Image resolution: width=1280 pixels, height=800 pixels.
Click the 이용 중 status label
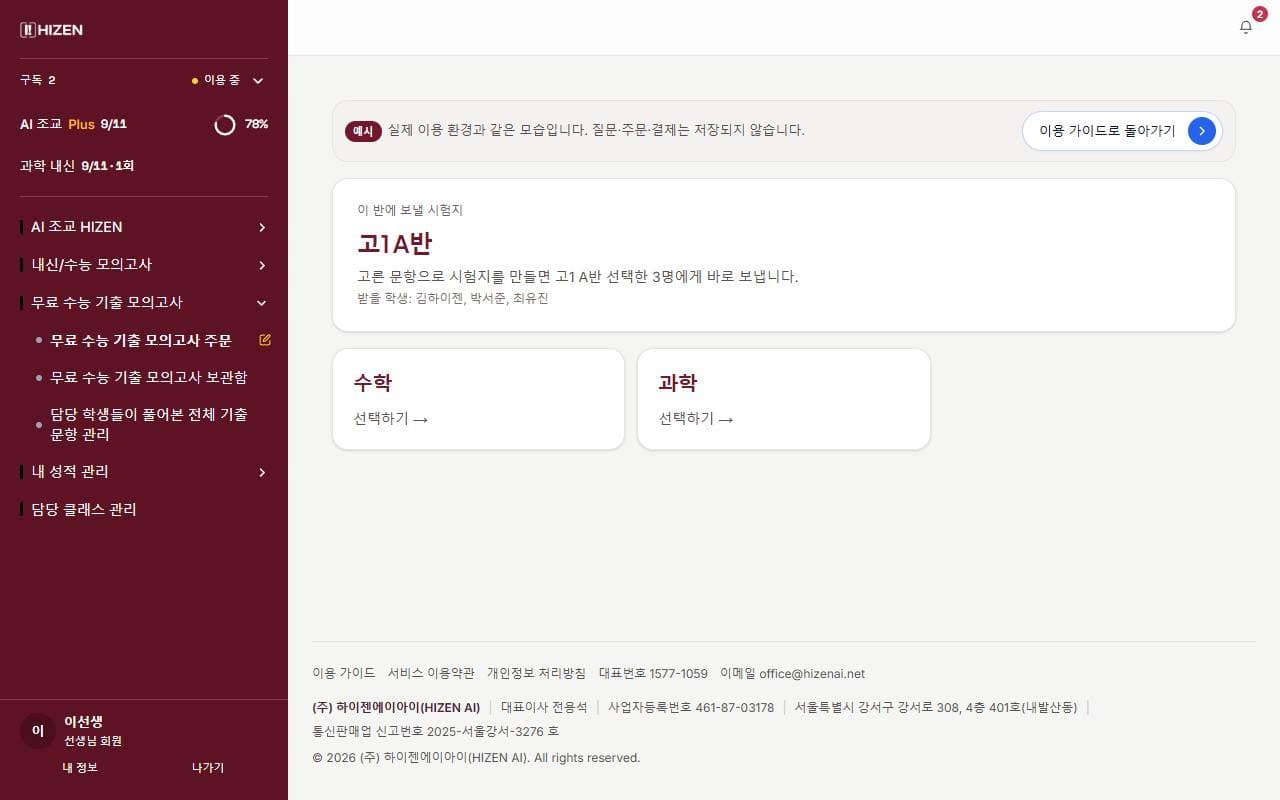[x=221, y=80]
